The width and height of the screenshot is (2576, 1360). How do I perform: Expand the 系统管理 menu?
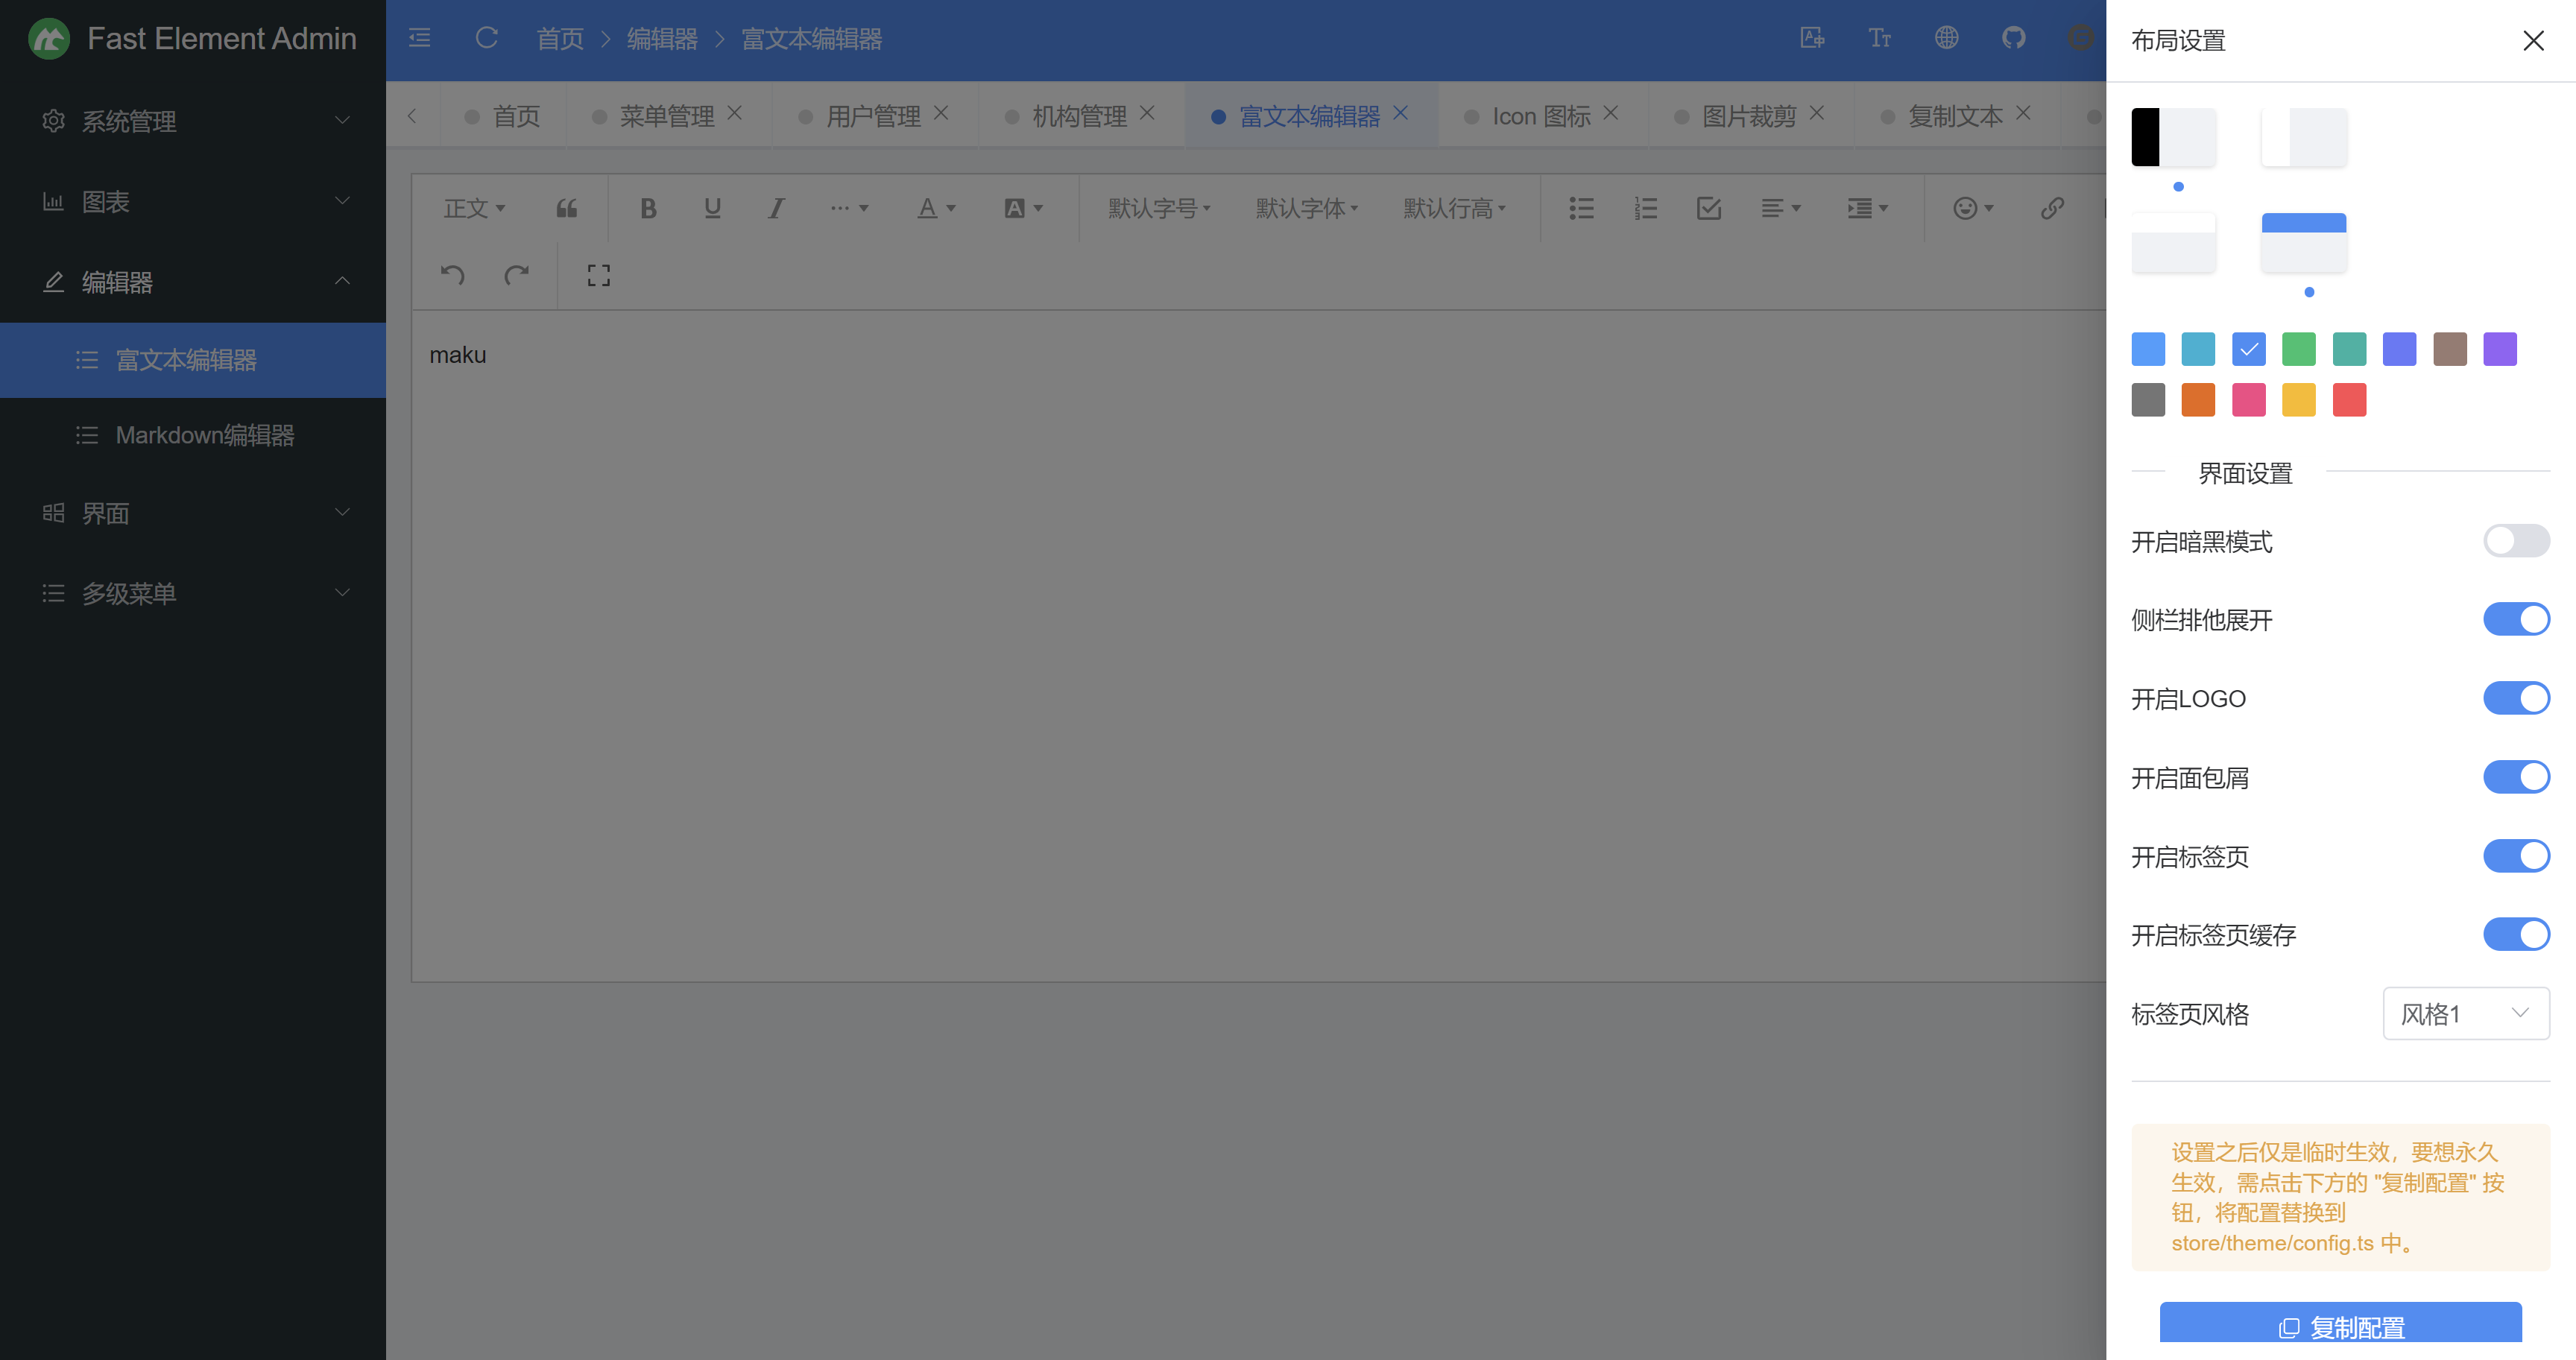click(x=193, y=121)
